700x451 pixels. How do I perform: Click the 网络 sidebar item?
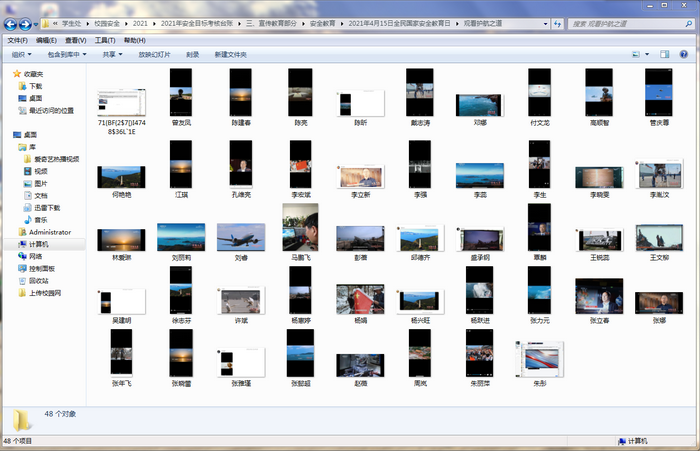point(35,256)
